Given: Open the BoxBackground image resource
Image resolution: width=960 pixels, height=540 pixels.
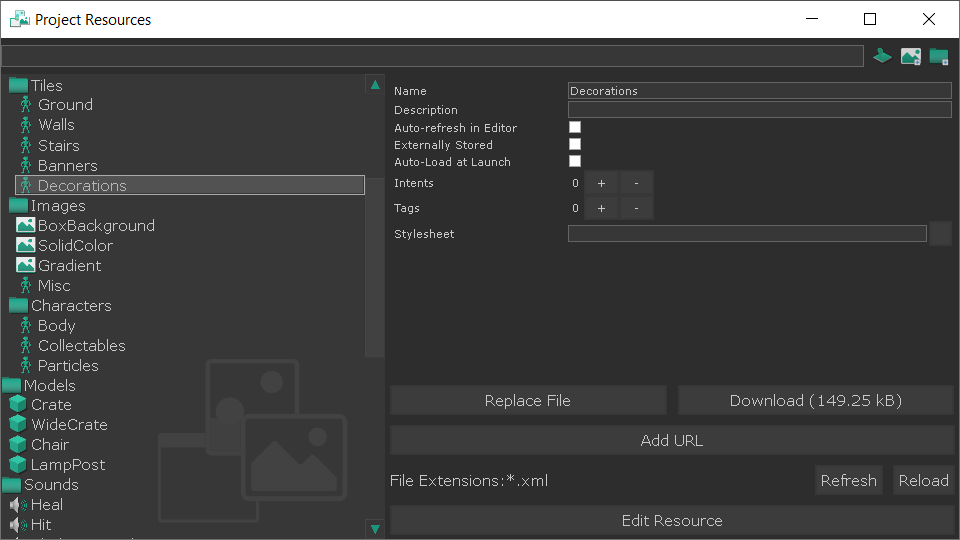Looking at the screenshot, I should tap(86, 226).
